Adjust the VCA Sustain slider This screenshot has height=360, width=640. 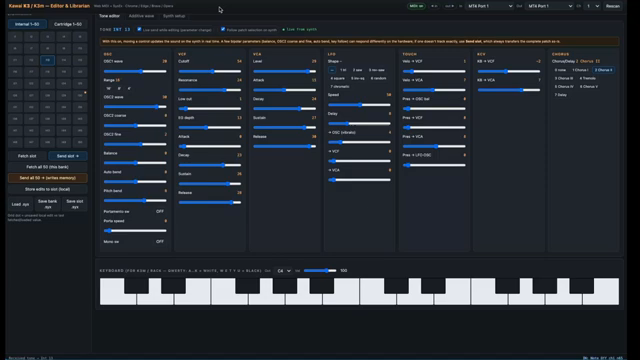coord(284,127)
